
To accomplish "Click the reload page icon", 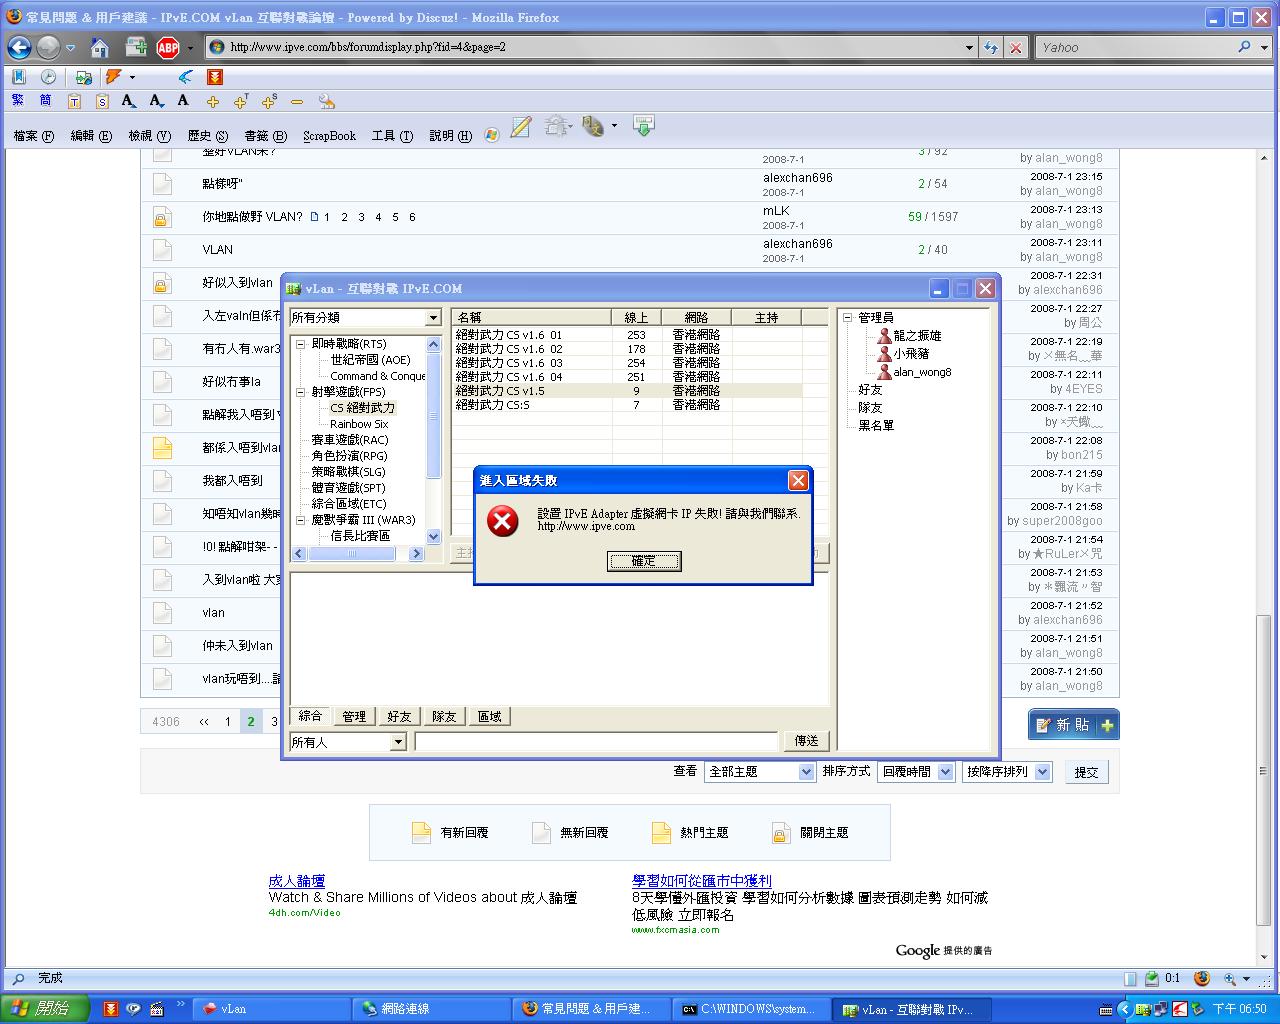I will click(990, 47).
